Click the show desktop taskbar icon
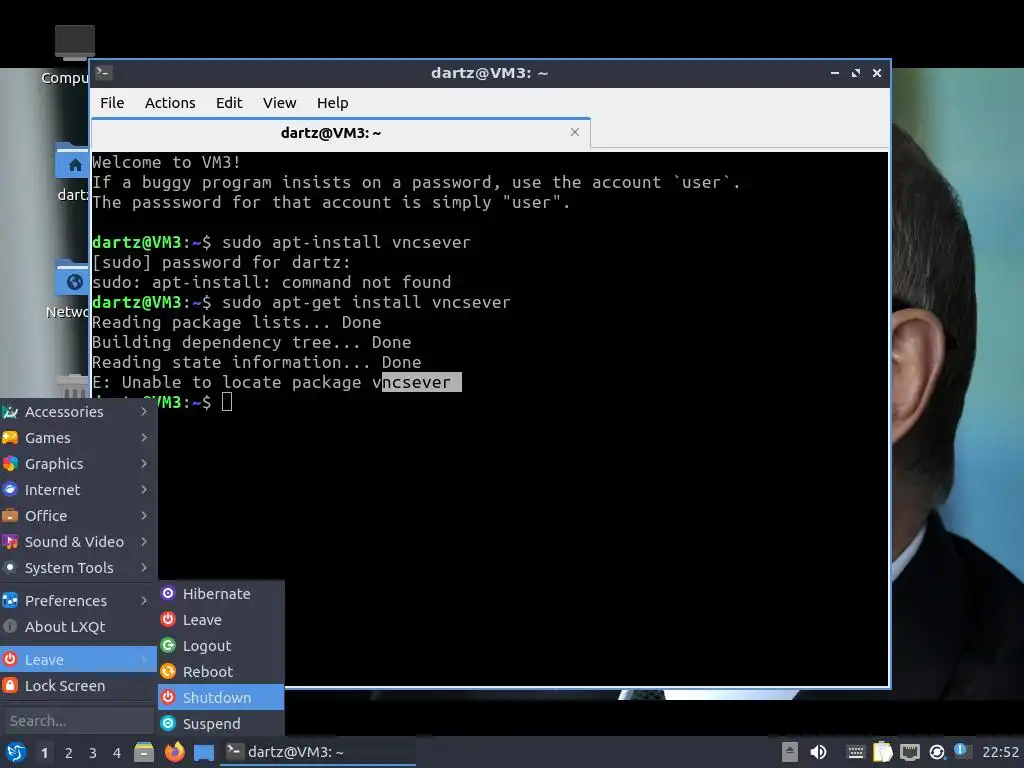Image resolution: width=1024 pixels, height=768 pixels. tap(204, 752)
